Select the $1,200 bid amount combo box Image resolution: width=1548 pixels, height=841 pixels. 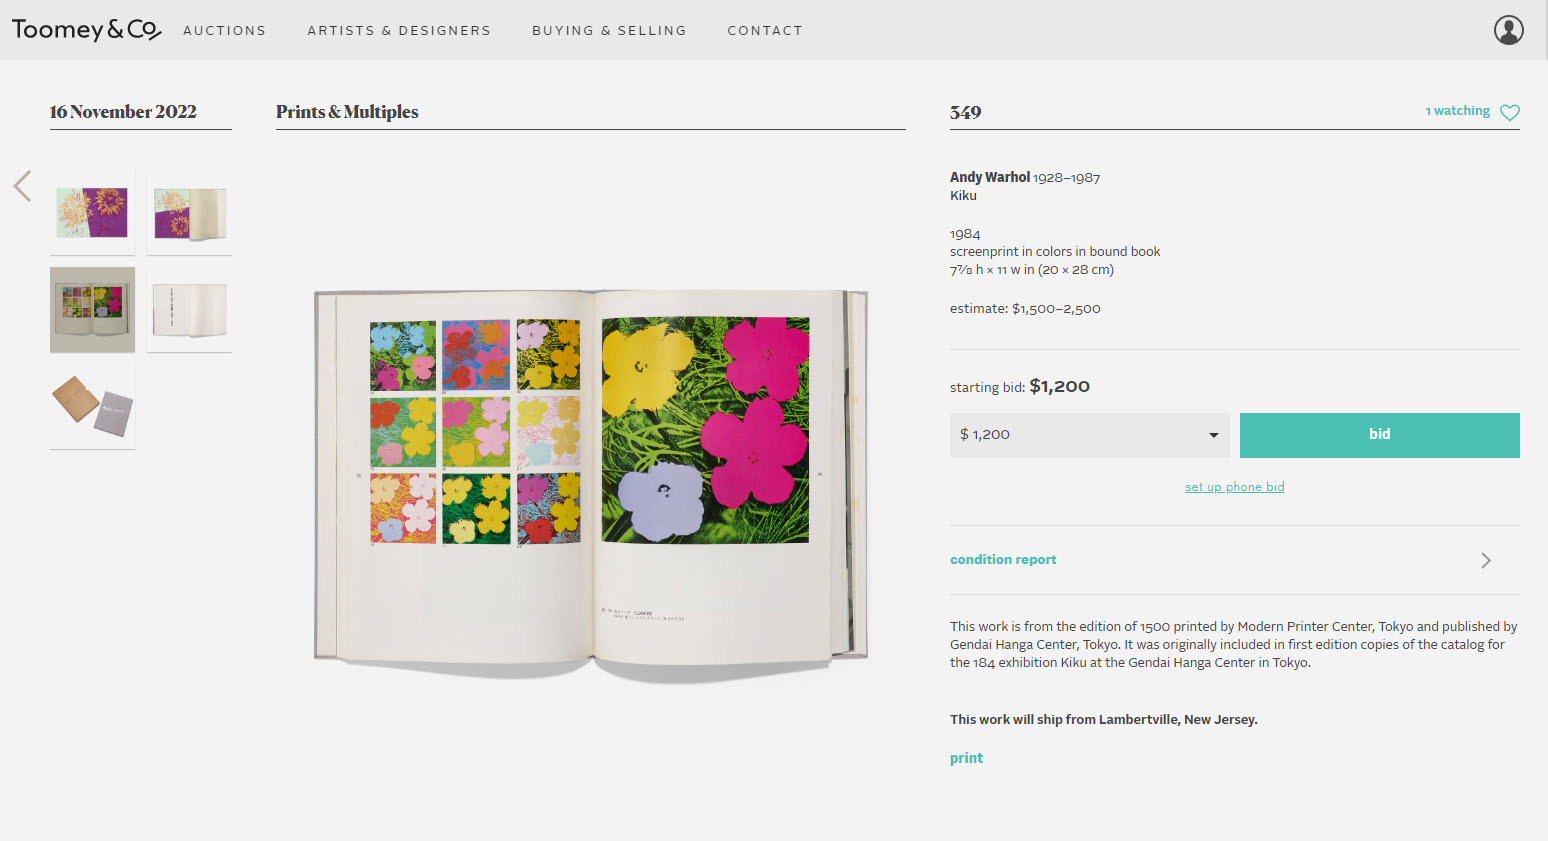[1090, 435]
